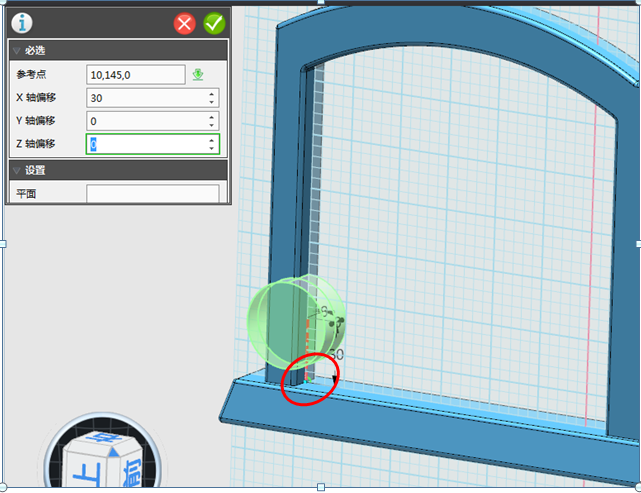Click the 30 dimension label in viewport
Viewport: 641px width, 493px height.
[x=337, y=355]
